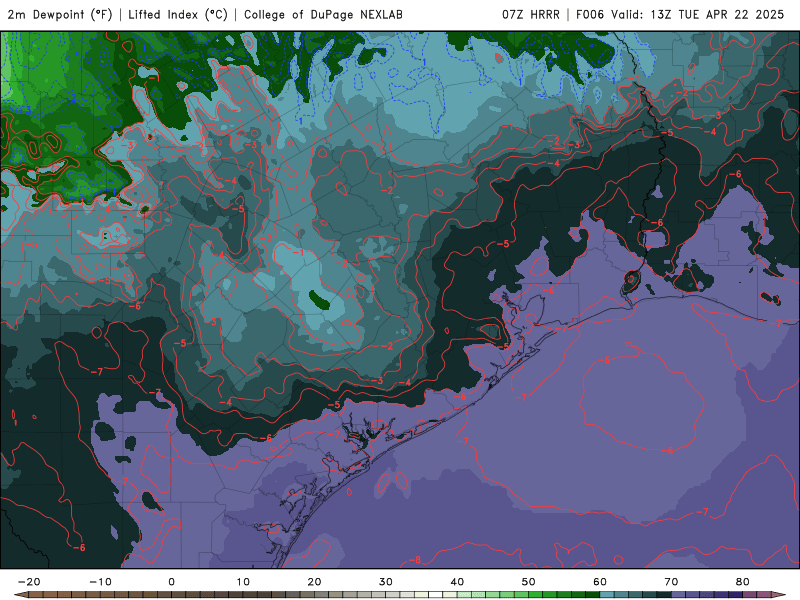Click the 80 label on the color scale
This screenshot has width=800, height=600.
click(743, 582)
